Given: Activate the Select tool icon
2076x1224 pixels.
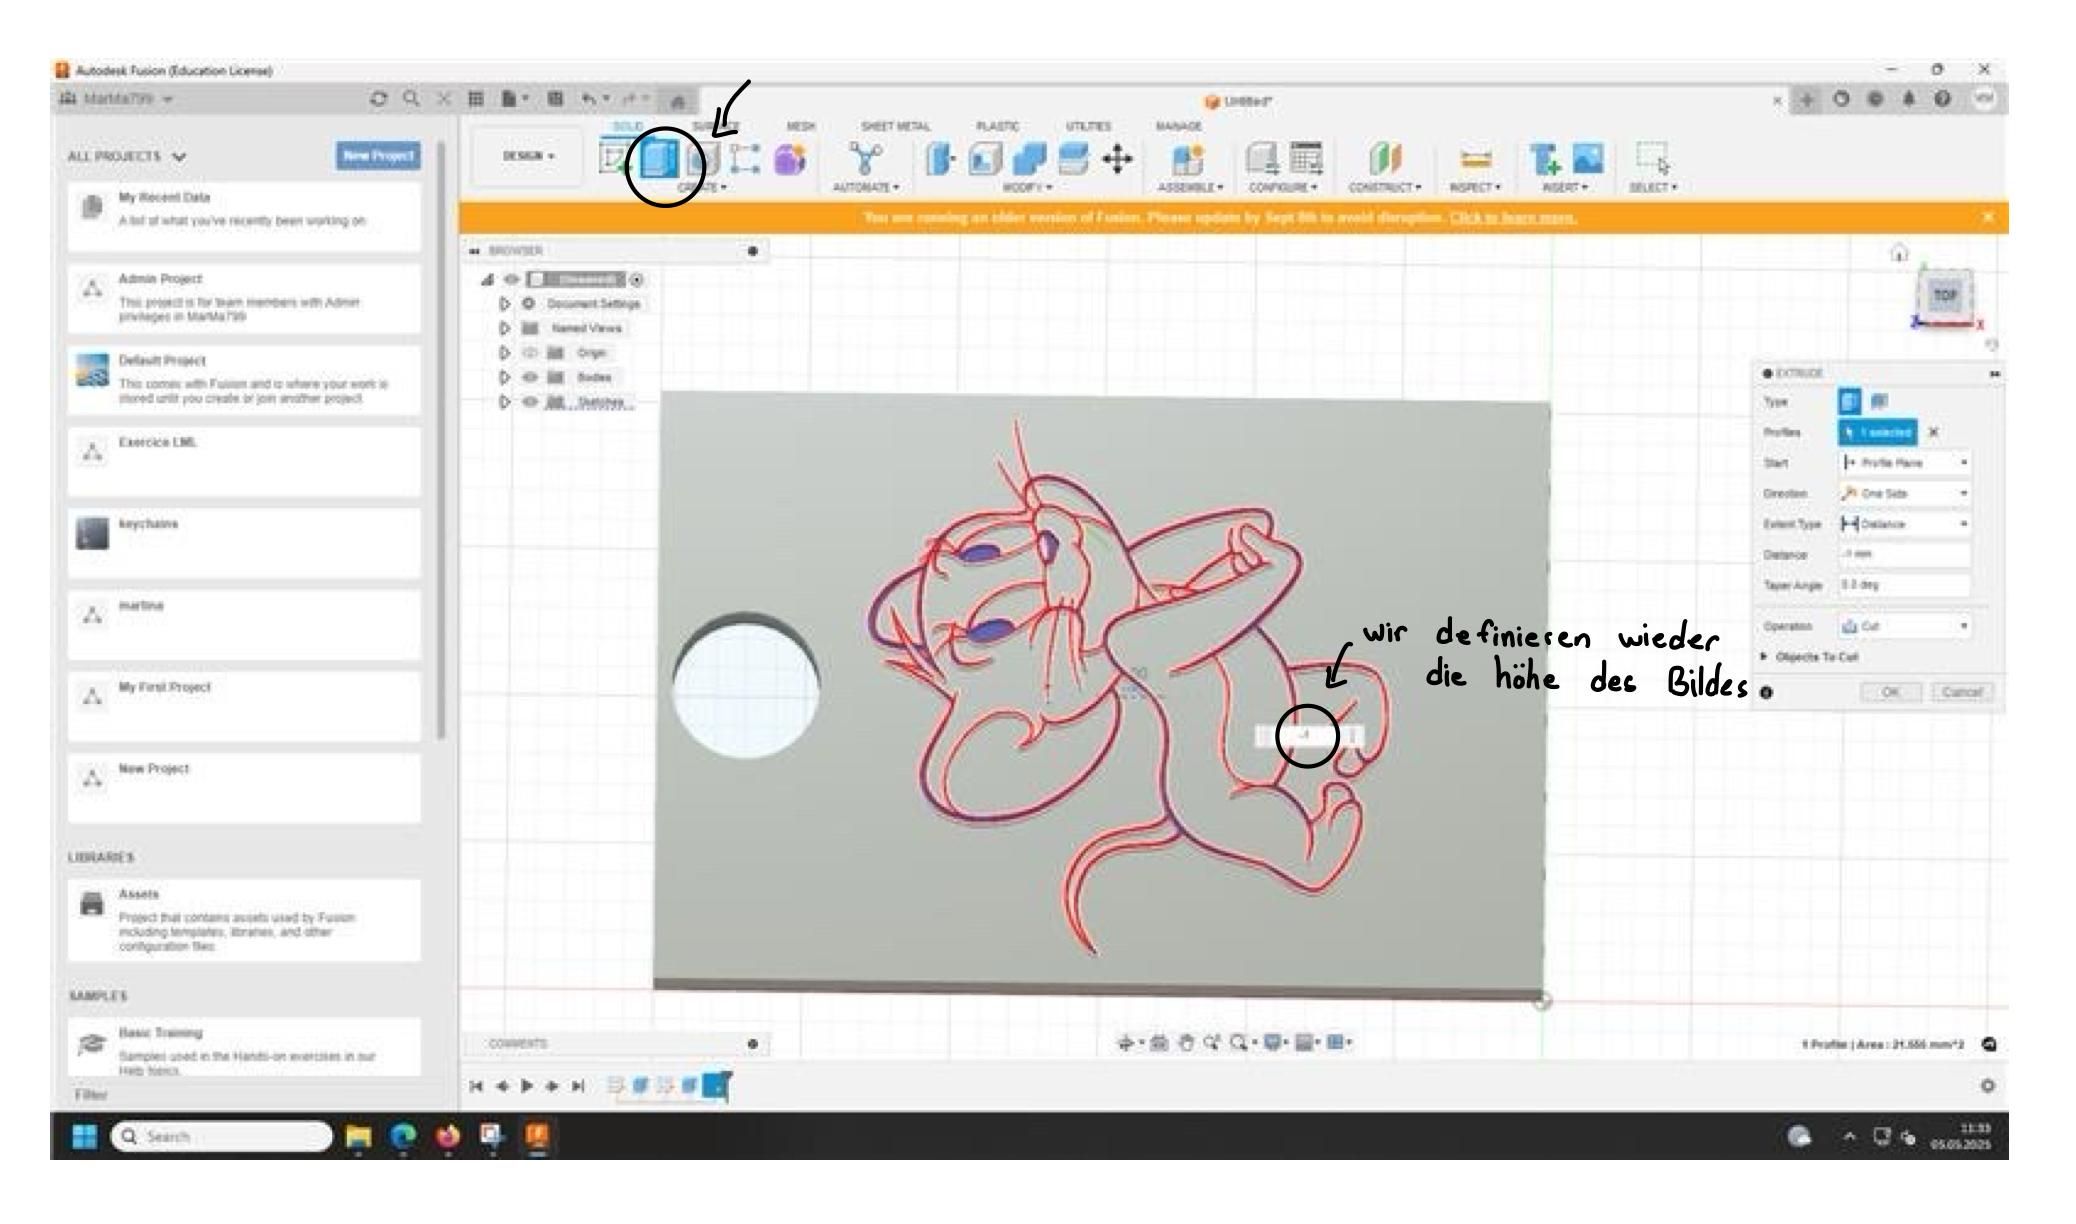Looking at the screenshot, I should 1652,160.
